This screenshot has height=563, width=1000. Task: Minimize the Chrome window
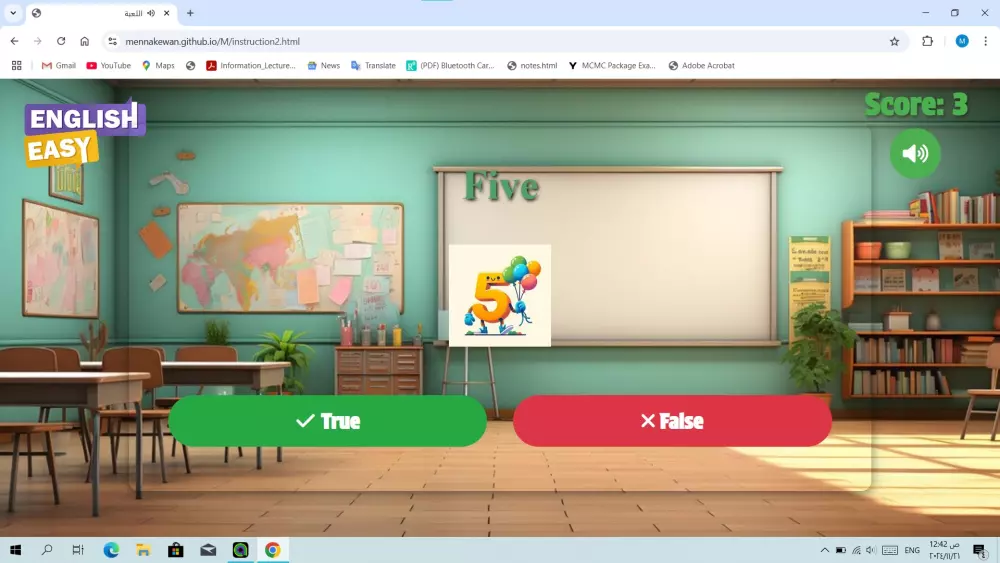(925, 13)
